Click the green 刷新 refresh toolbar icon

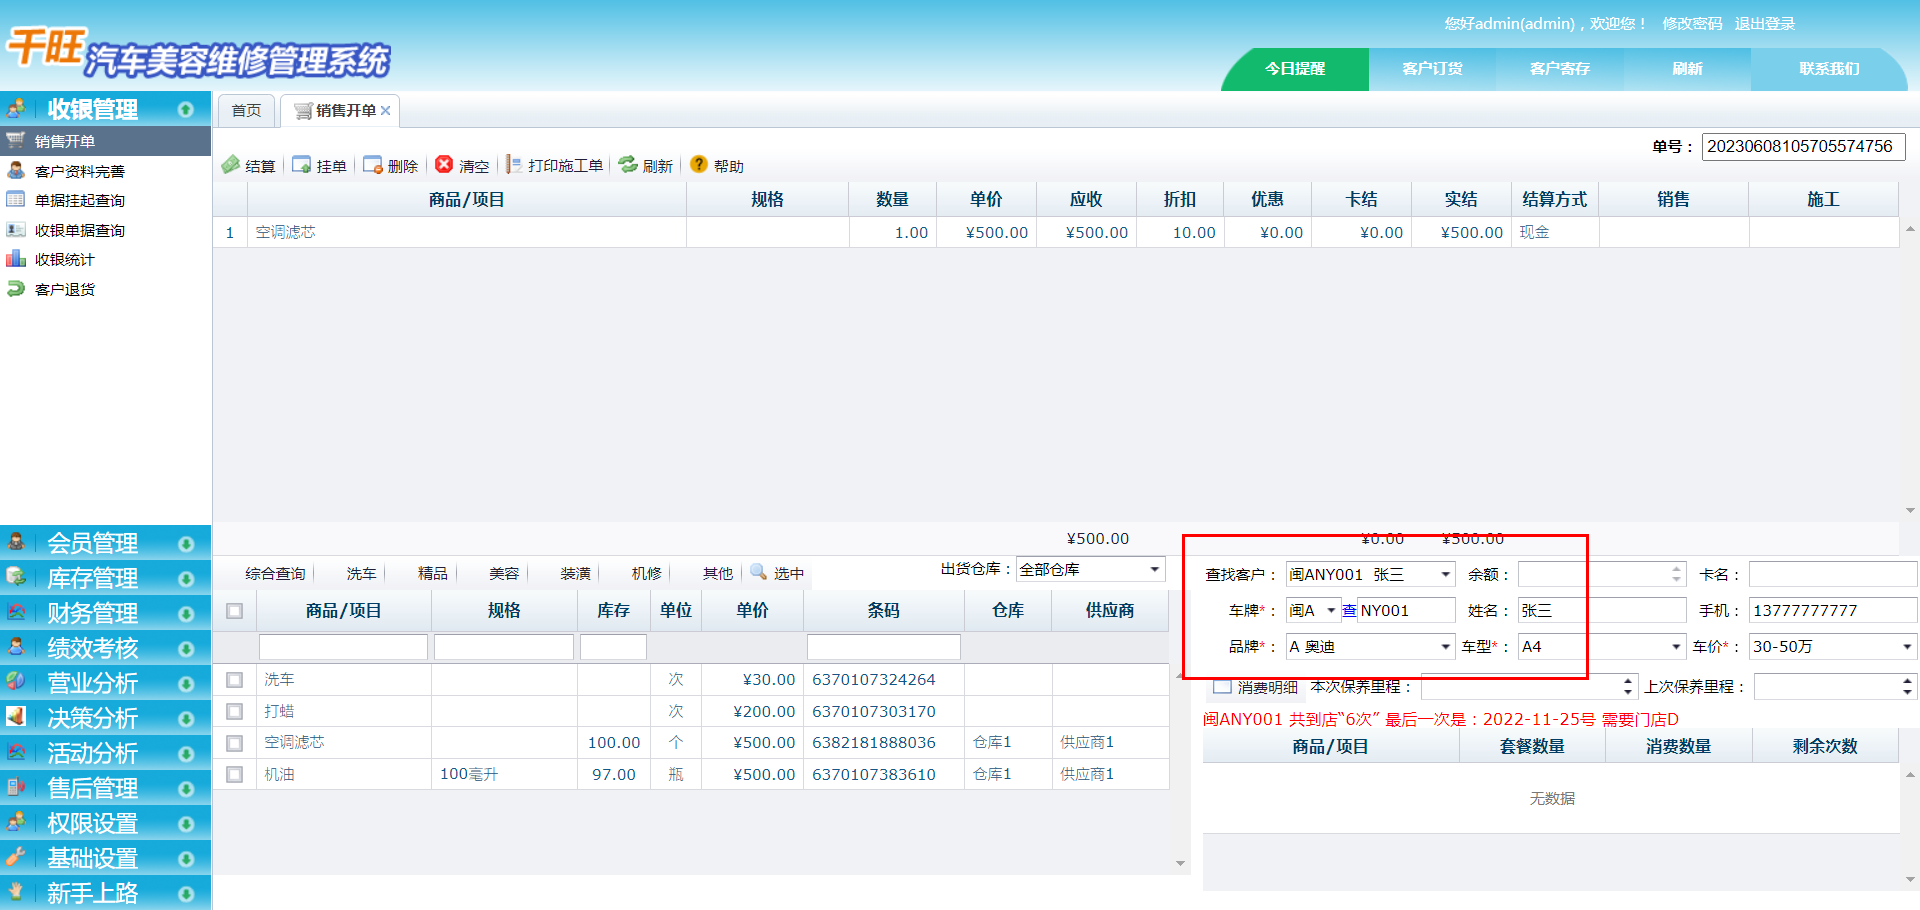628,165
